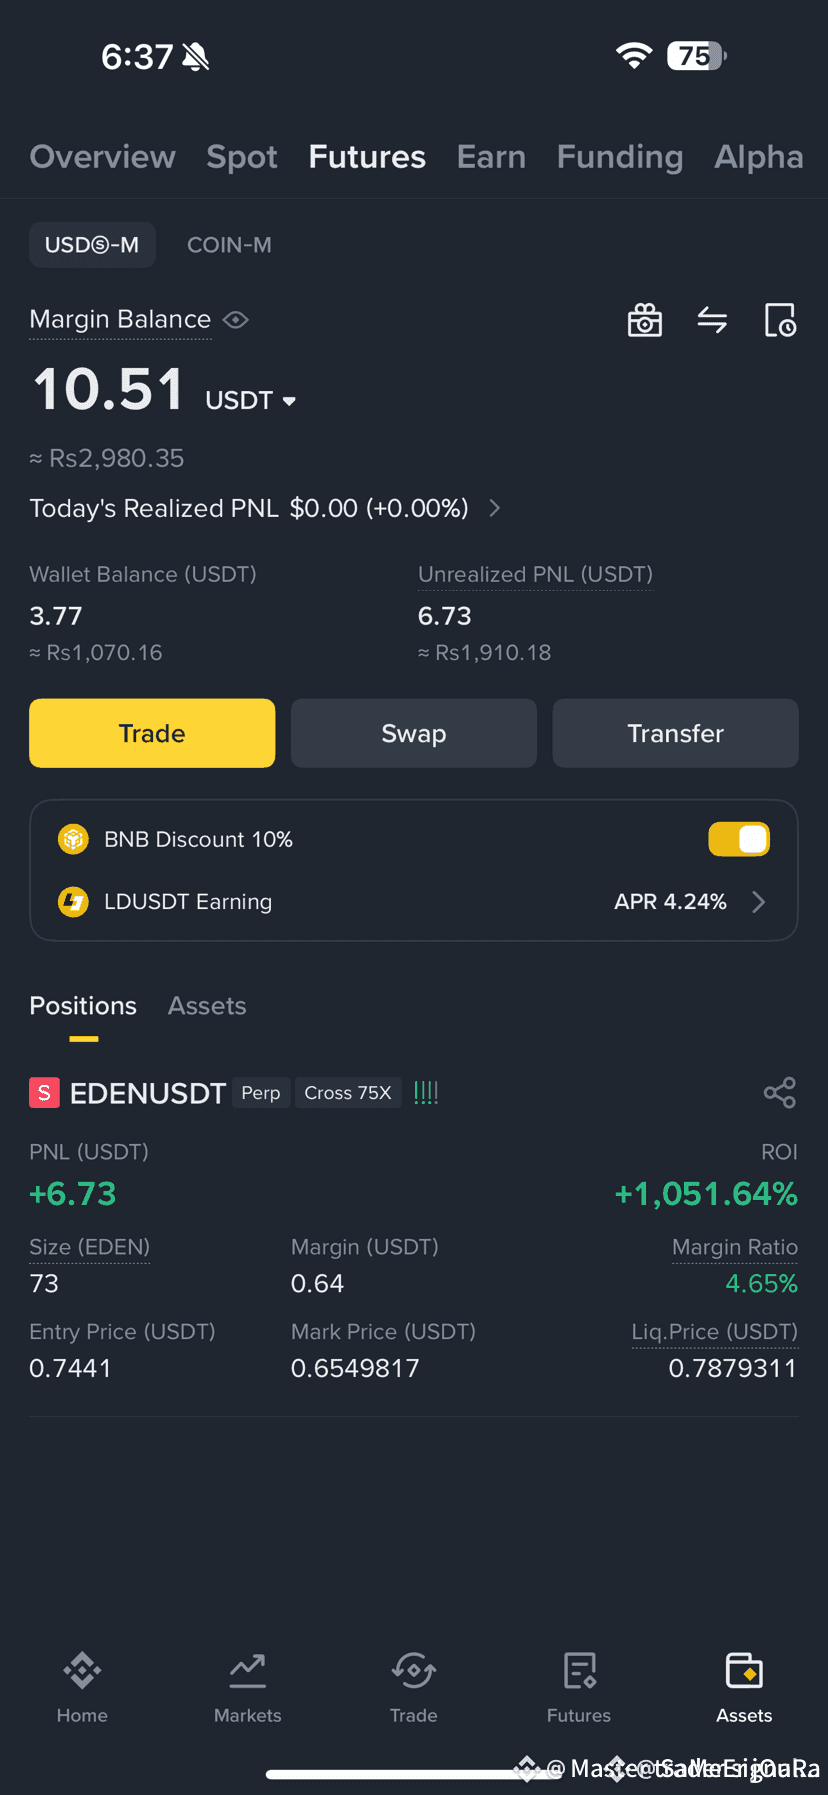828x1795 pixels.
Task: Select the COIN-M option
Action: pos(229,245)
